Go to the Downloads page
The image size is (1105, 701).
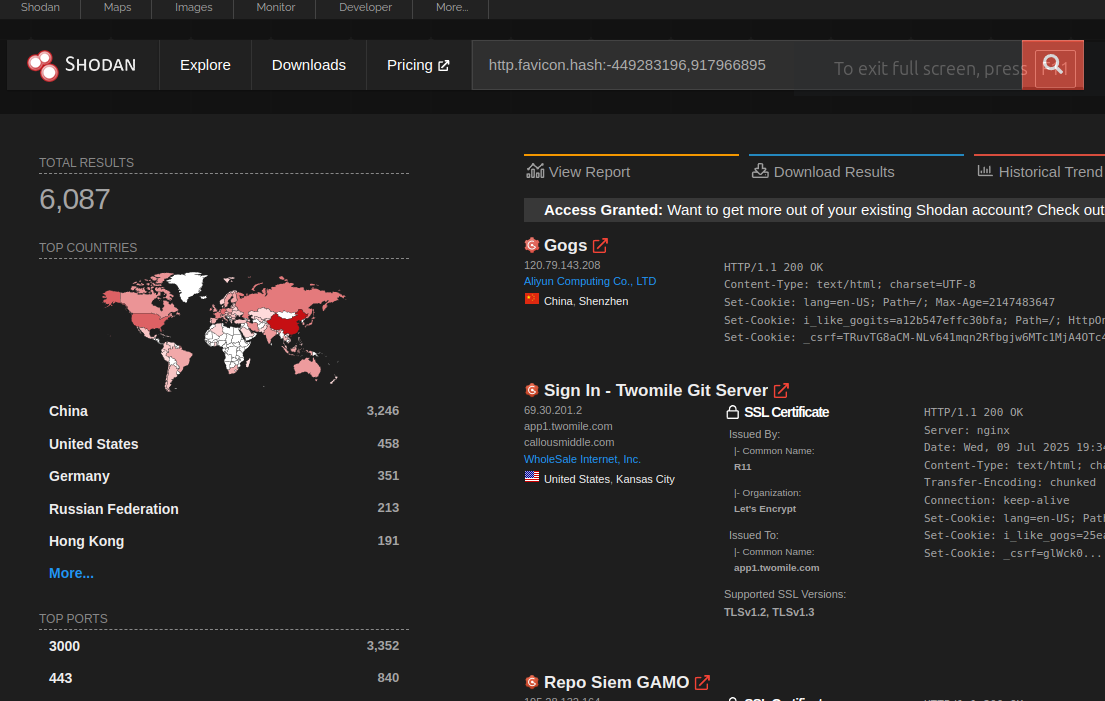(x=309, y=65)
